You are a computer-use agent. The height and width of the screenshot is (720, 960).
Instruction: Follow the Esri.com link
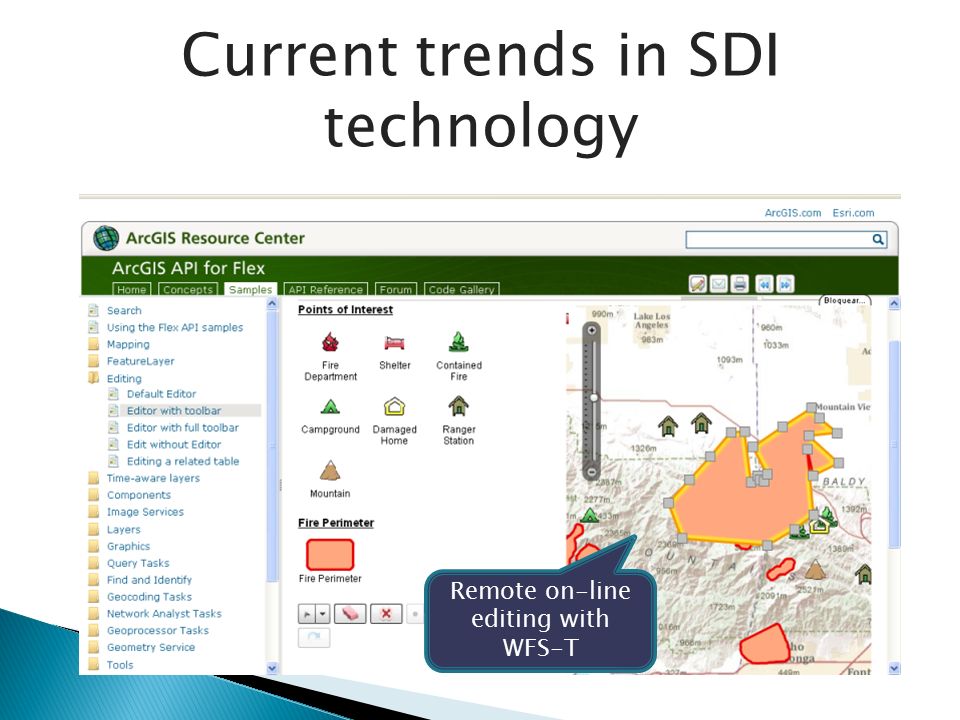(x=853, y=212)
